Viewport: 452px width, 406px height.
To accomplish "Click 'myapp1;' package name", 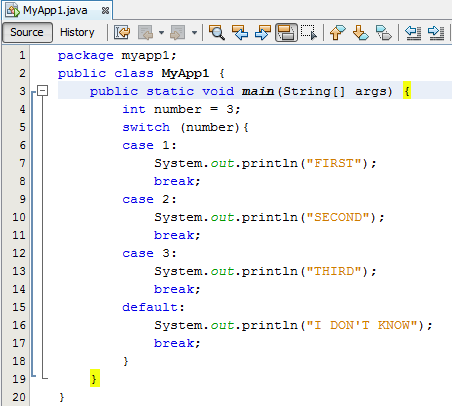I will coord(149,55).
